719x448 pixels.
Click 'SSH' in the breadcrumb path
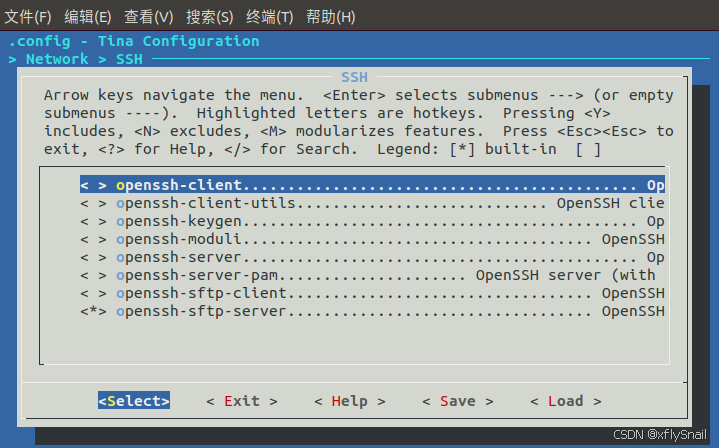coord(129,59)
